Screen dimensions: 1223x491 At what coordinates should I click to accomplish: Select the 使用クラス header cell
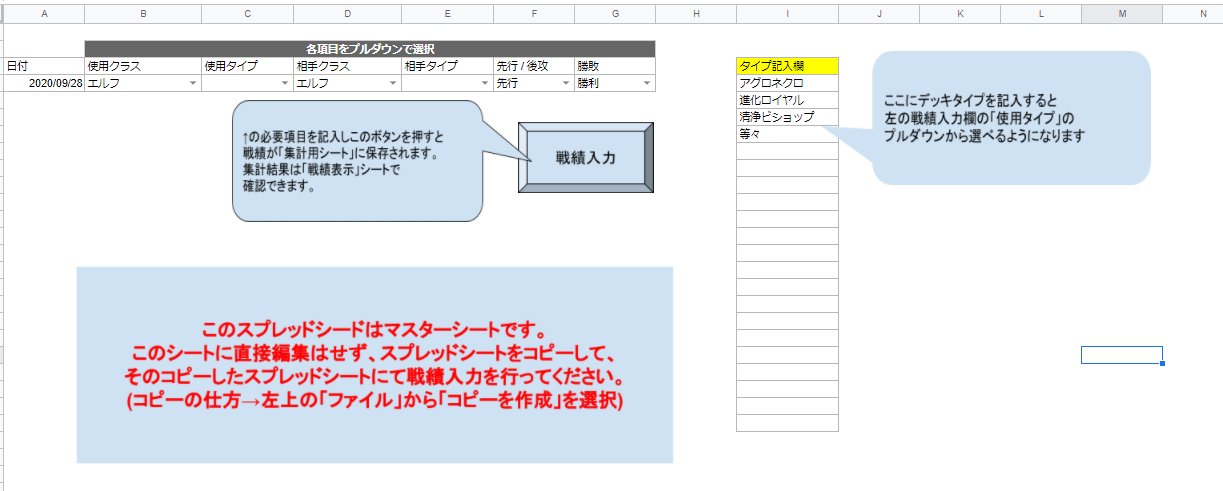(143, 66)
